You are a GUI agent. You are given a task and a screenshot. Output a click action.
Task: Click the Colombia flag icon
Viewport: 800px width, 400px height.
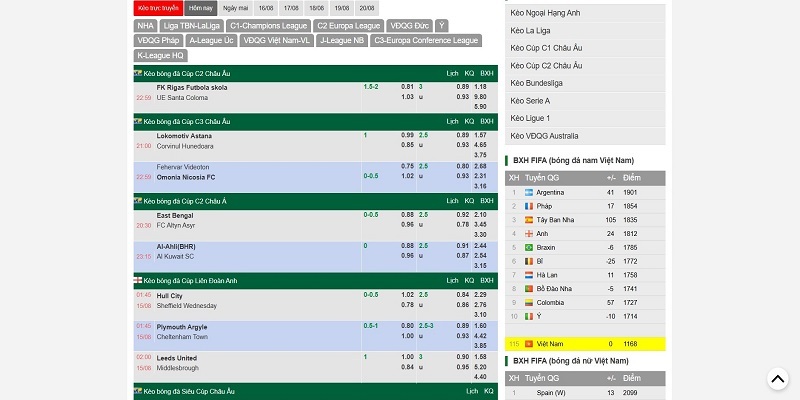(529, 302)
